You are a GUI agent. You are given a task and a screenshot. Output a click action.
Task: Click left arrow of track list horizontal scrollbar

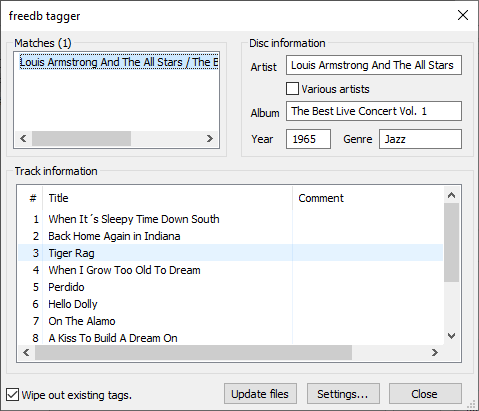pyautogui.click(x=26, y=352)
